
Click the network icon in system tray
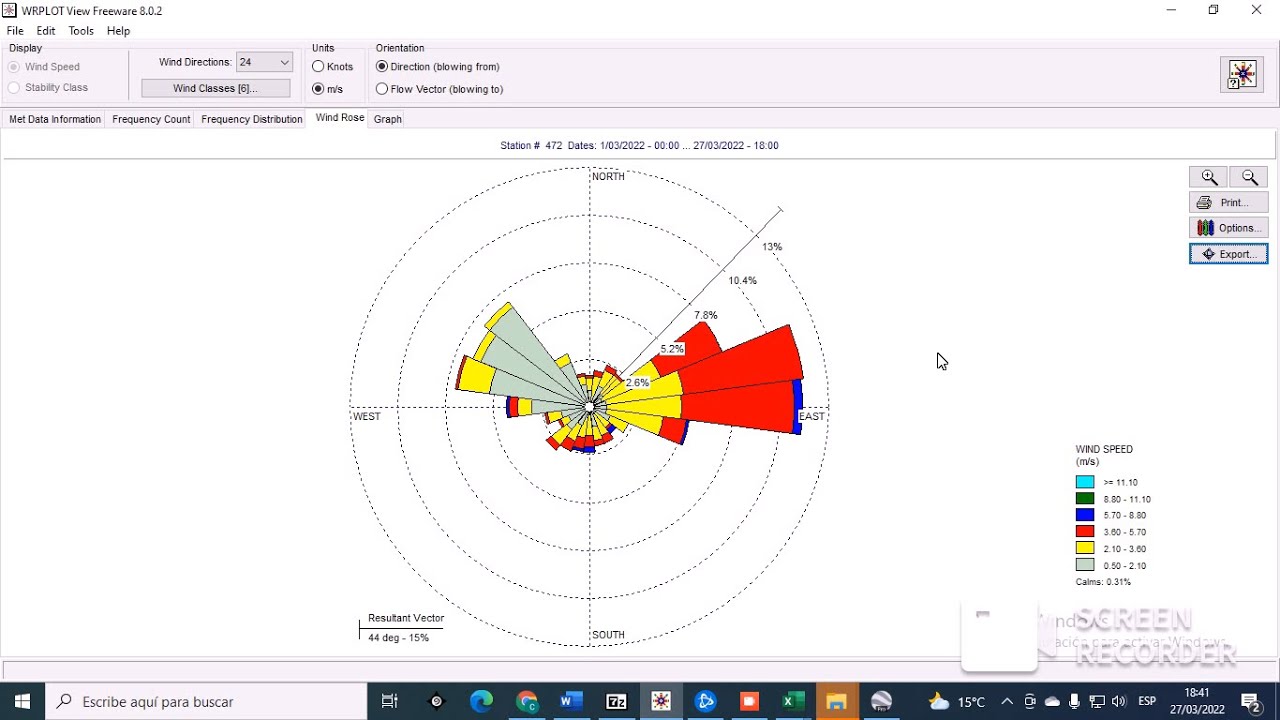point(1097,702)
